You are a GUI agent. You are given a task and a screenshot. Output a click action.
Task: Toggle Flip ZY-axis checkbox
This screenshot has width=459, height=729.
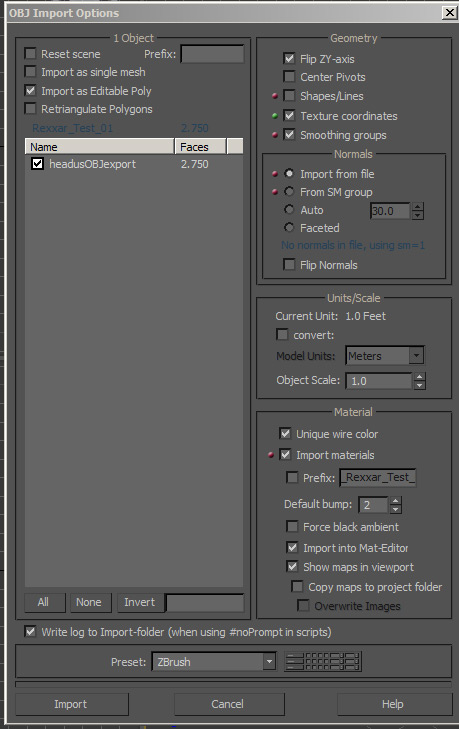289,59
